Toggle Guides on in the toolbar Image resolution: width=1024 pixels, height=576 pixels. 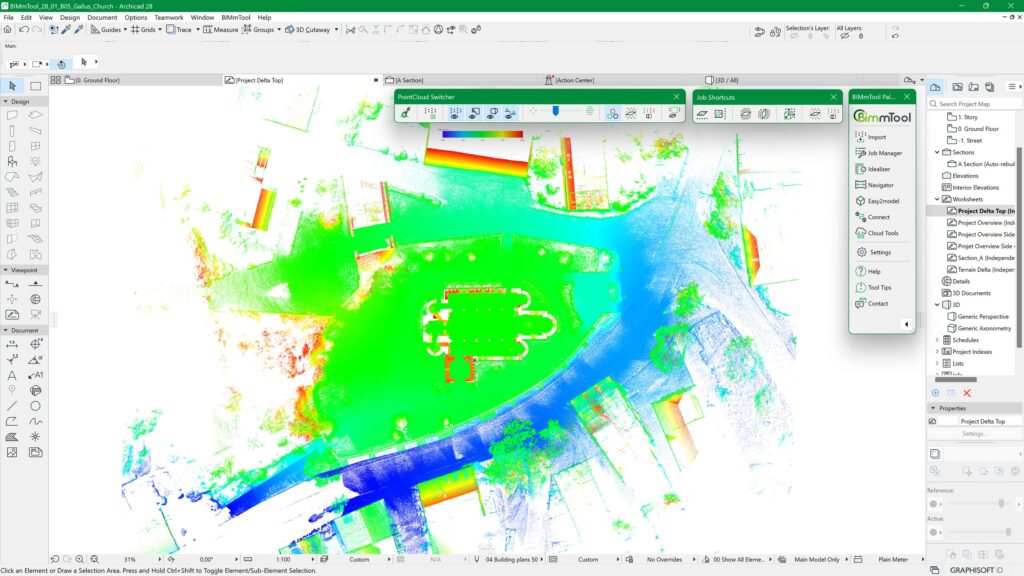[103, 29]
